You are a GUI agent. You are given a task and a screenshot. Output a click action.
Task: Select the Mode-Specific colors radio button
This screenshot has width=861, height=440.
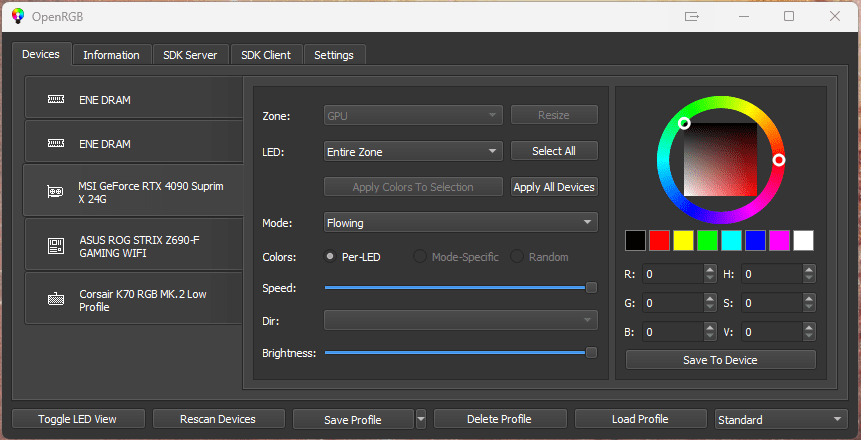click(420, 257)
